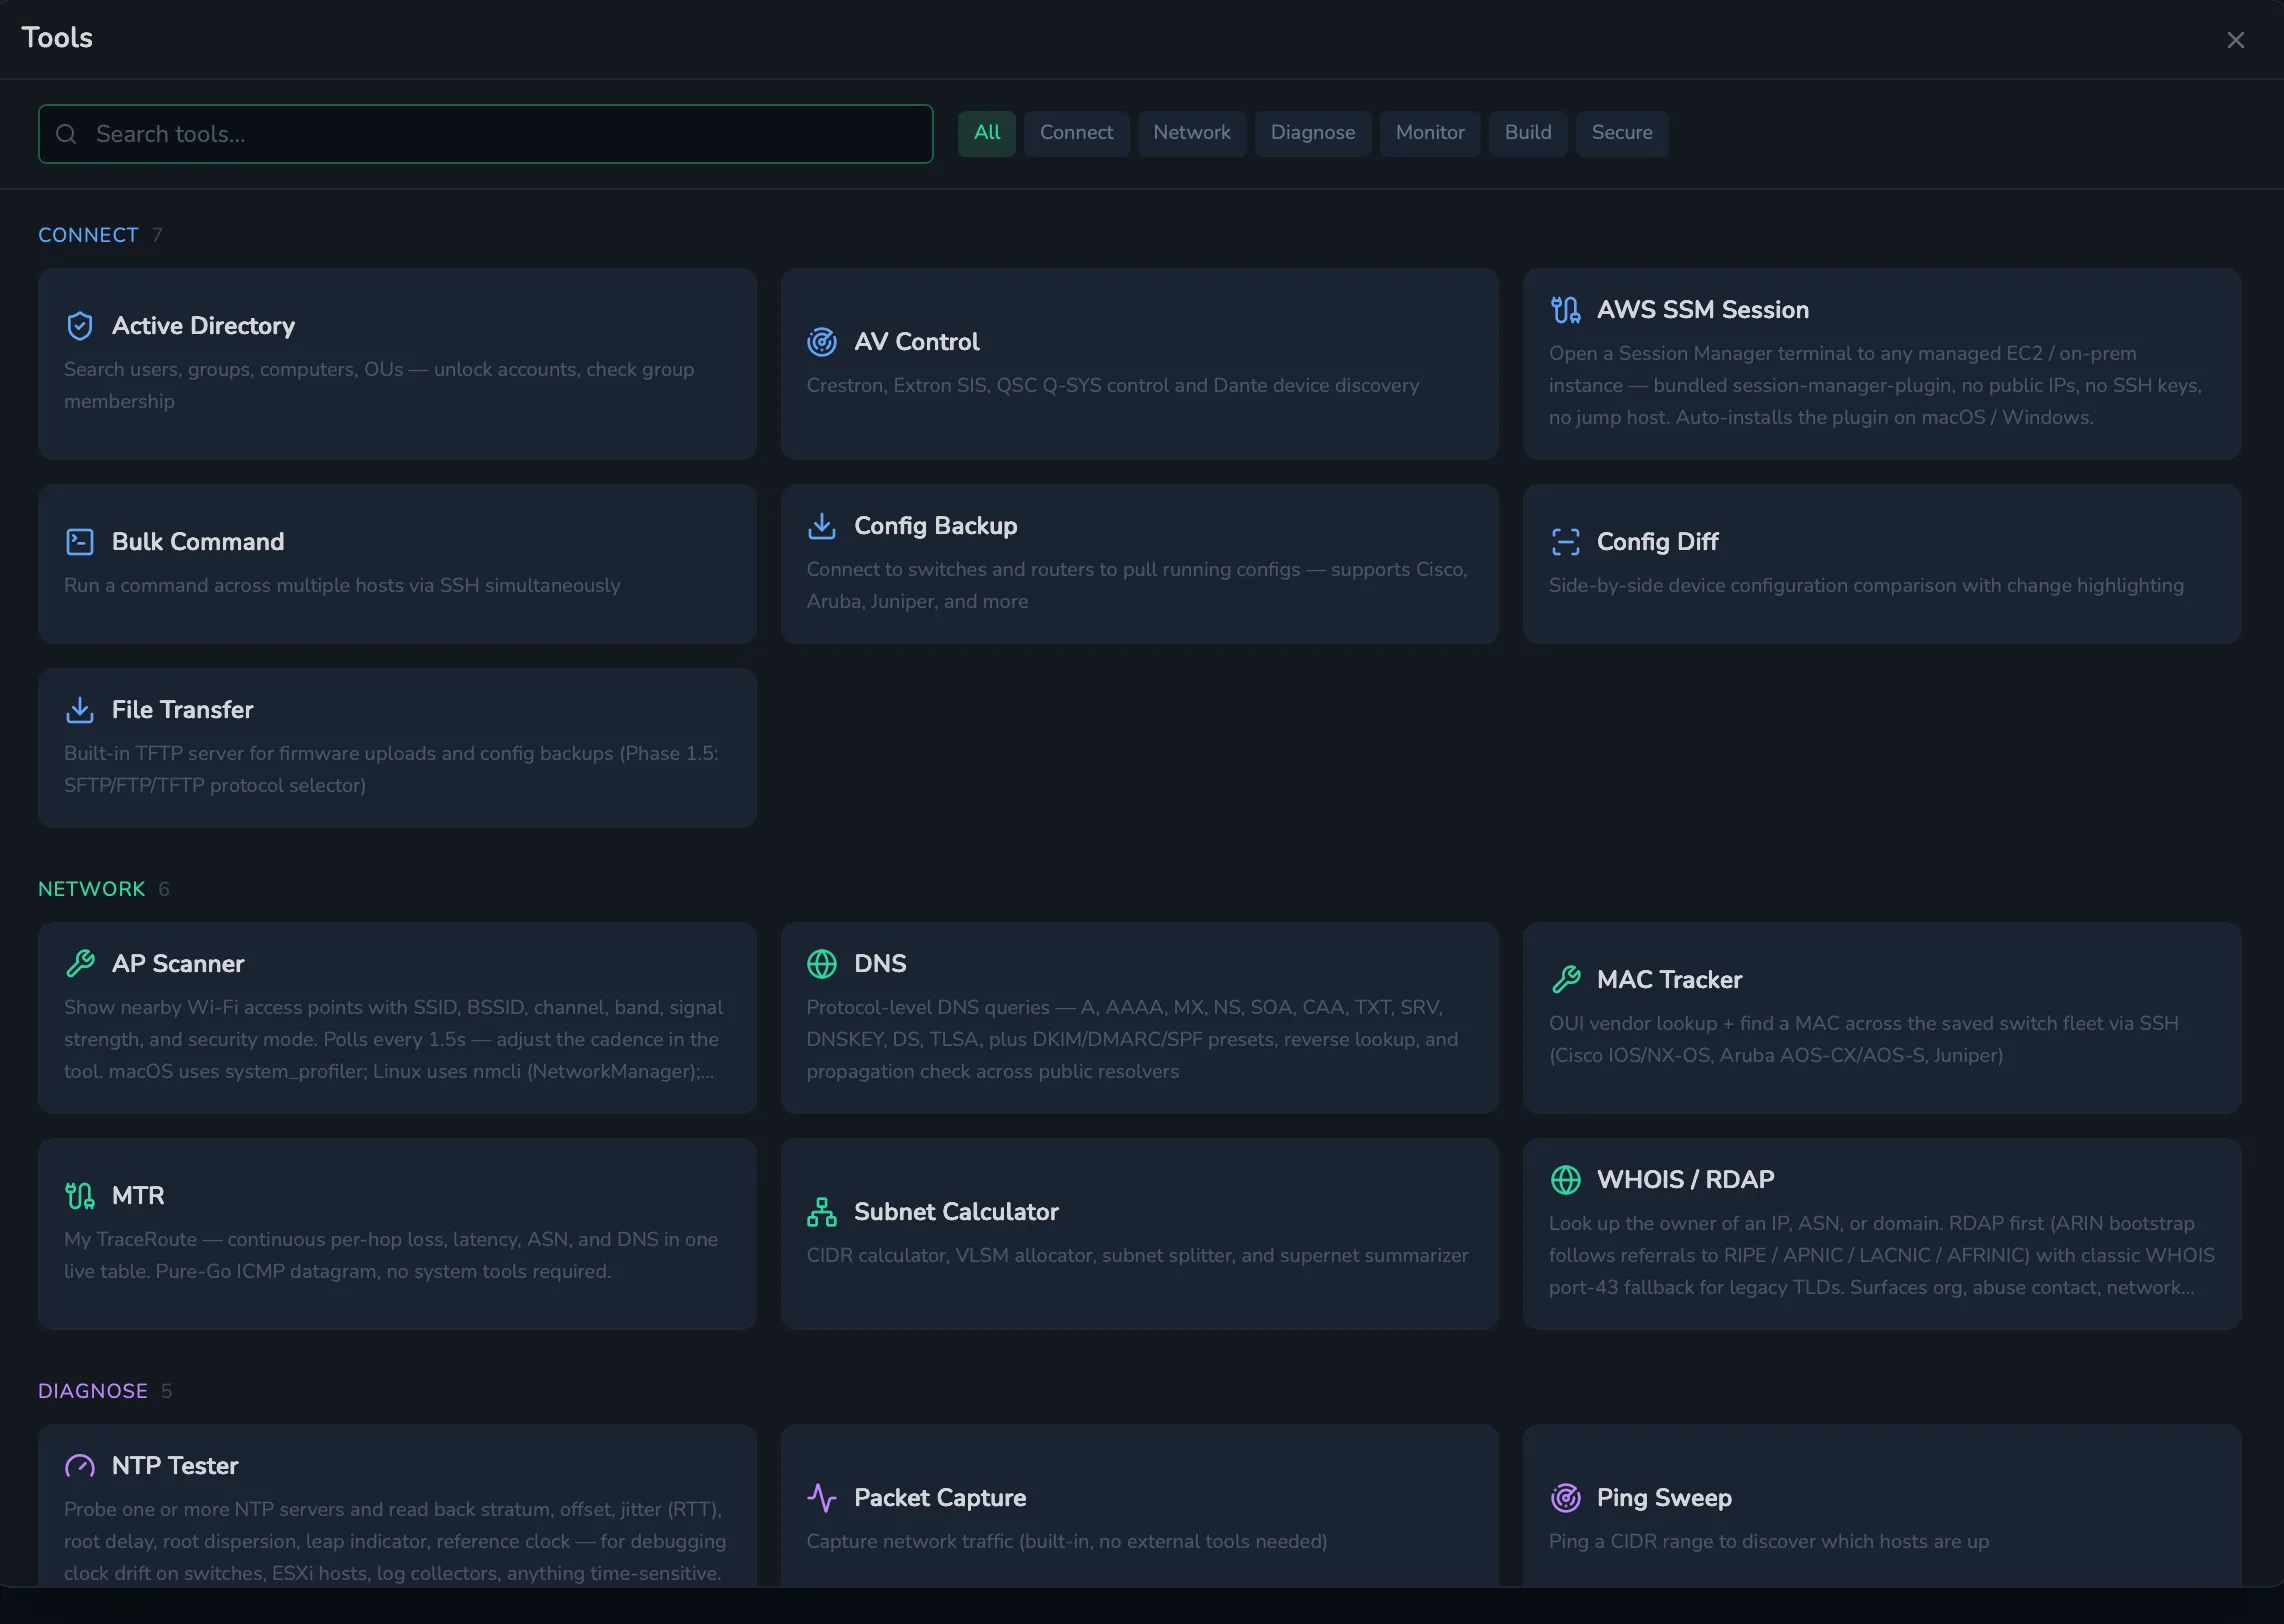Open MAC Tracker tool title
The height and width of the screenshot is (1624, 2284).
click(1669, 980)
